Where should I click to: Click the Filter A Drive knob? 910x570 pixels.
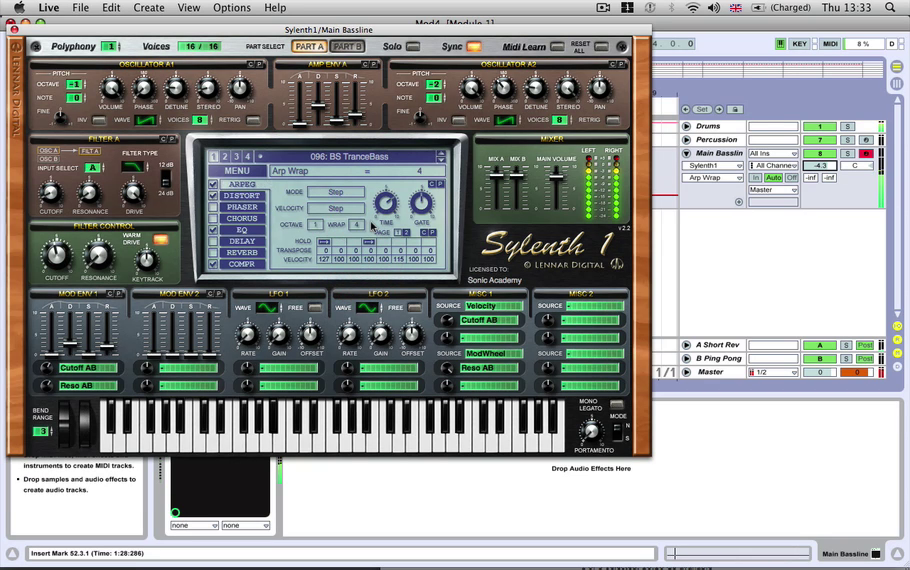click(x=133, y=193)
